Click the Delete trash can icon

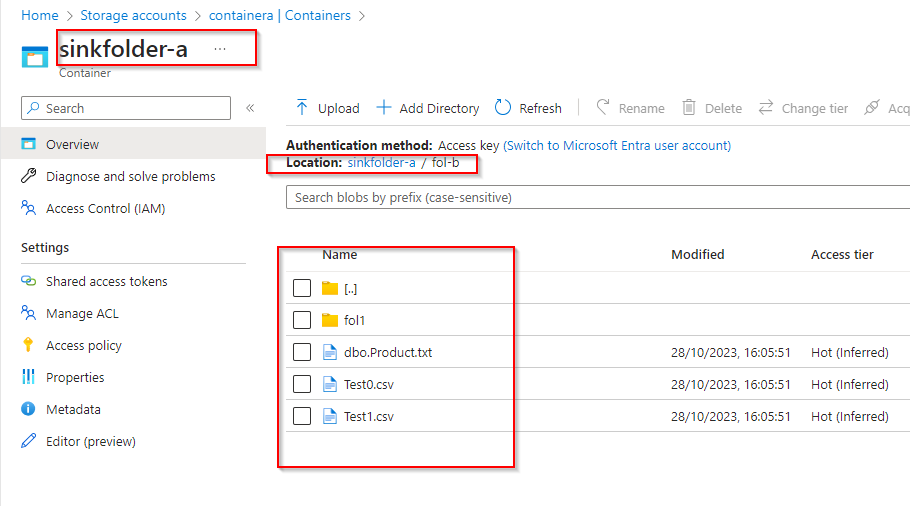point(689,107)
